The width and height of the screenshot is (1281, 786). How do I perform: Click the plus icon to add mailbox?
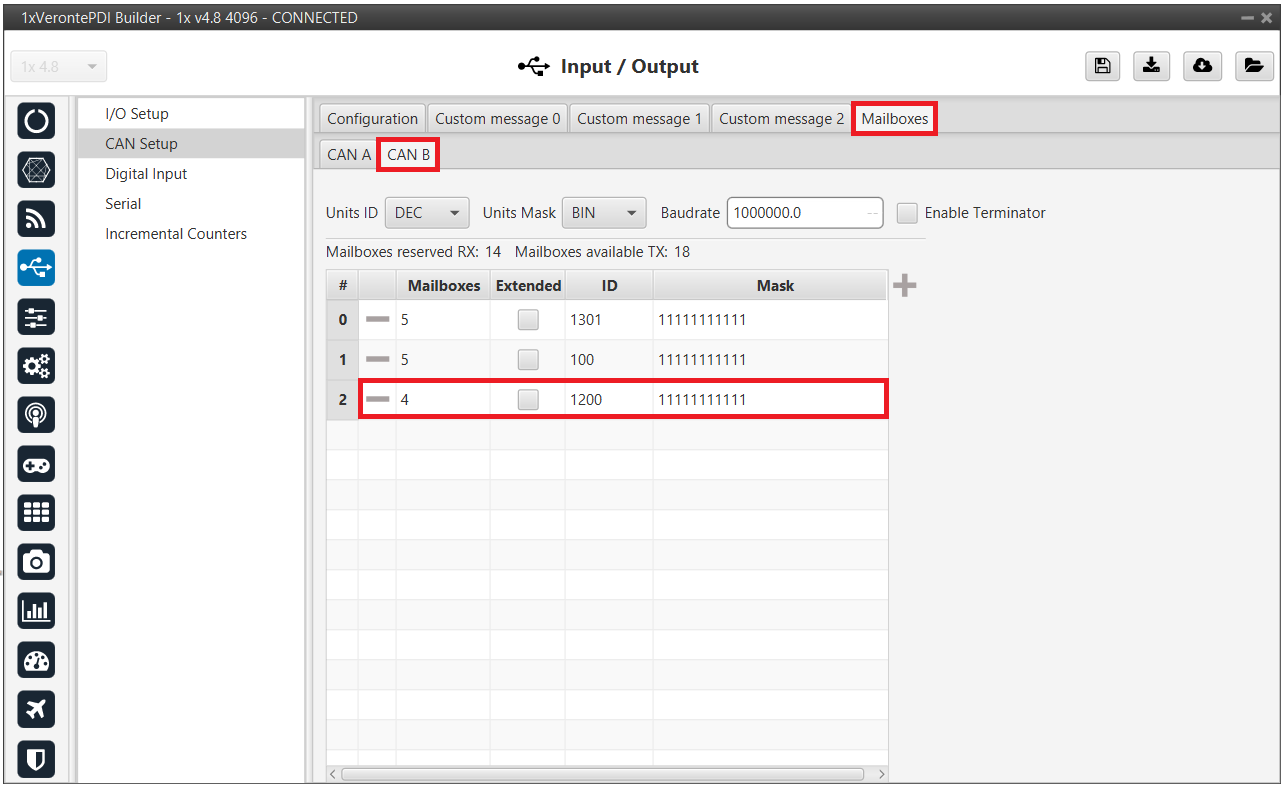(904, 286)
